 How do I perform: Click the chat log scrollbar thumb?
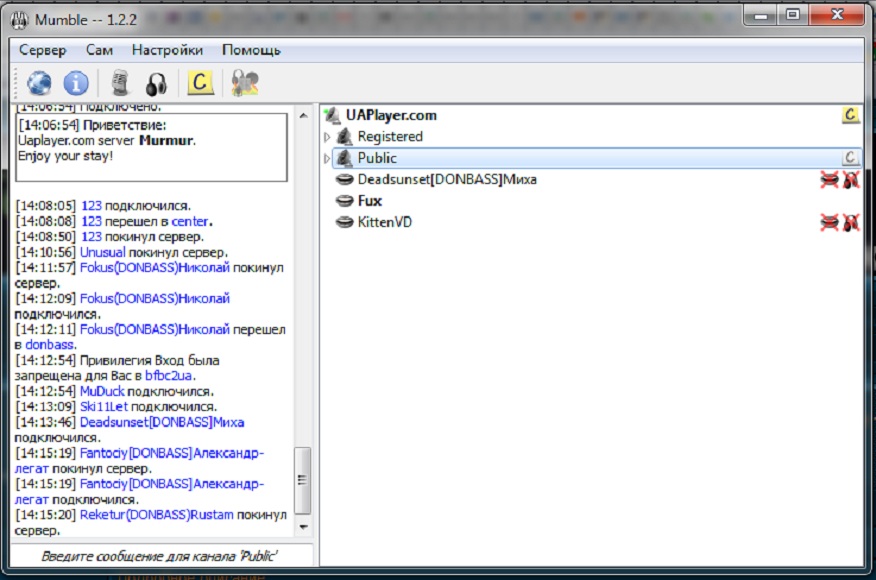click(x=303, y=481)
